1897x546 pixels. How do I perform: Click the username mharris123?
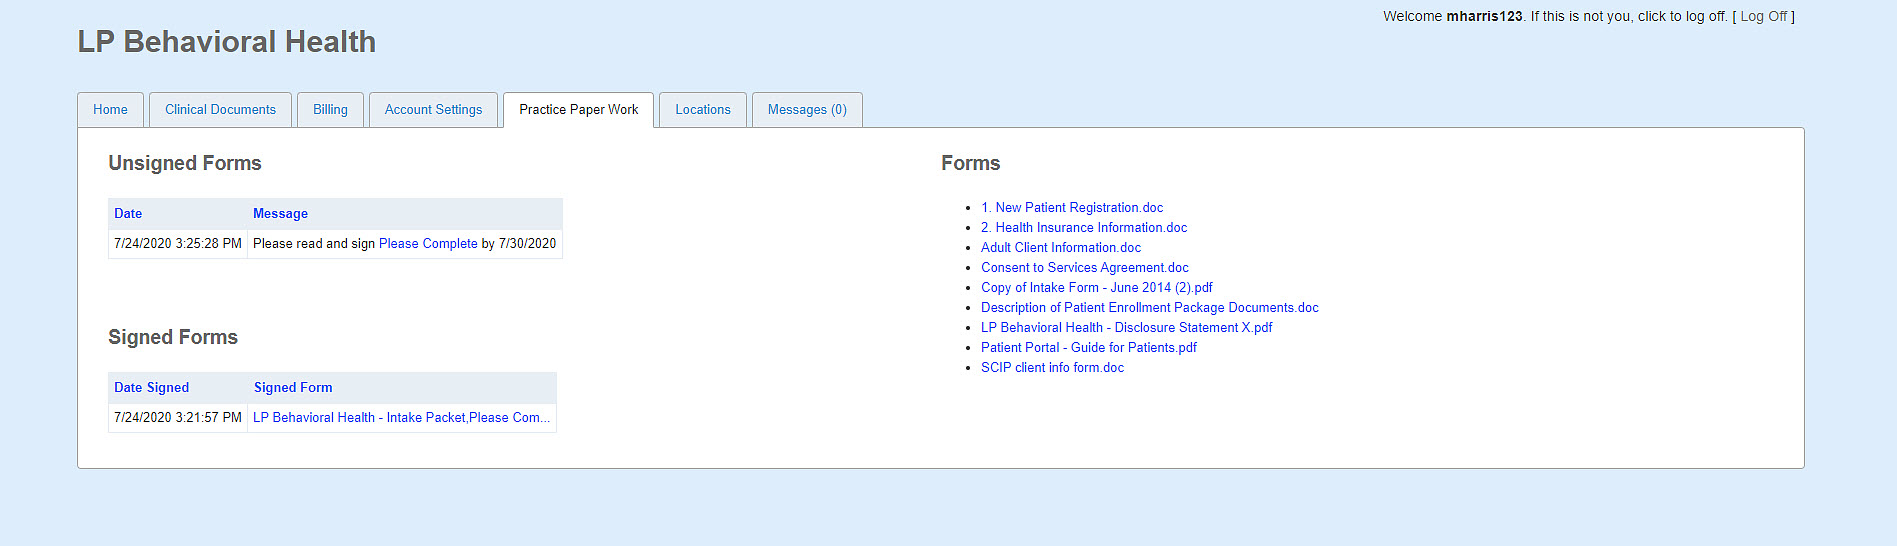pyautogui.click(x=1484, y=16)
